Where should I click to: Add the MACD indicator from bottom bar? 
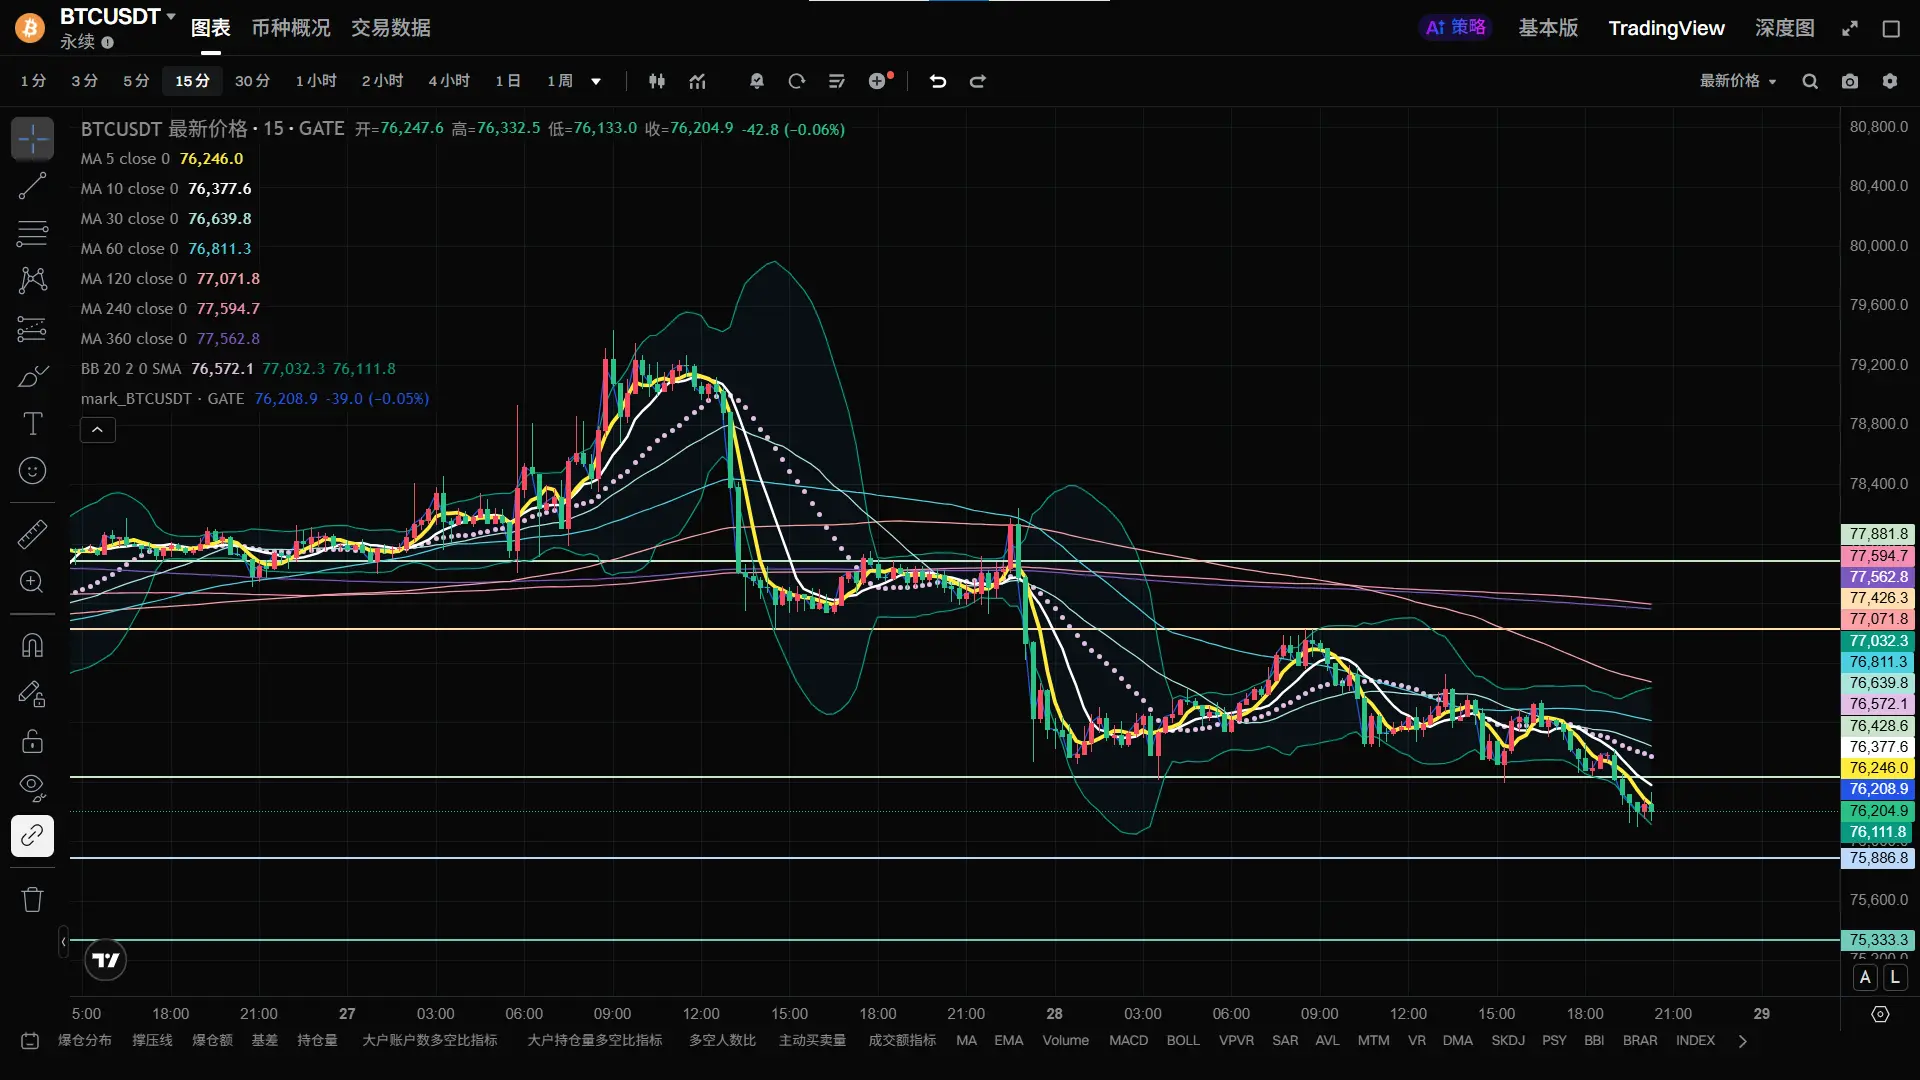(1128, 1040)
